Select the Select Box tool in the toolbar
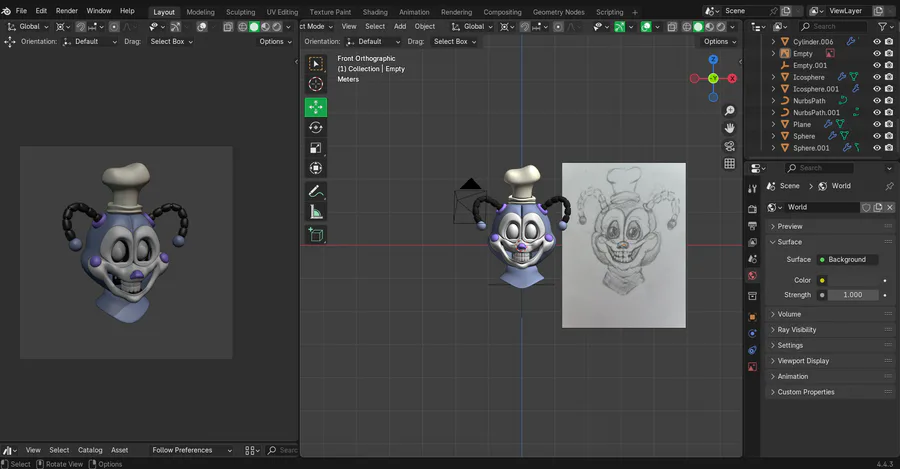The height and width of the screenshot is (469, 900). (316, 63)
